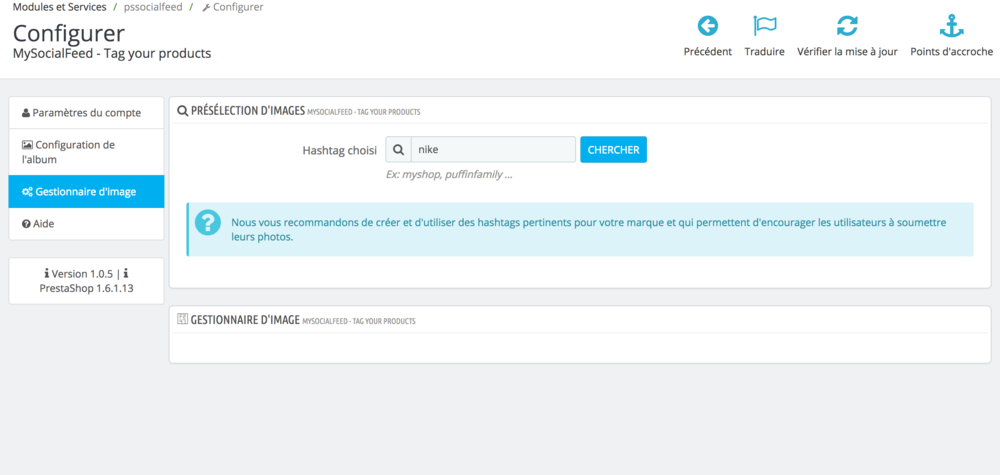Click the hashtag recommendation message text
This screenshot has width=1000, height=475.
(x=589, y=230)
